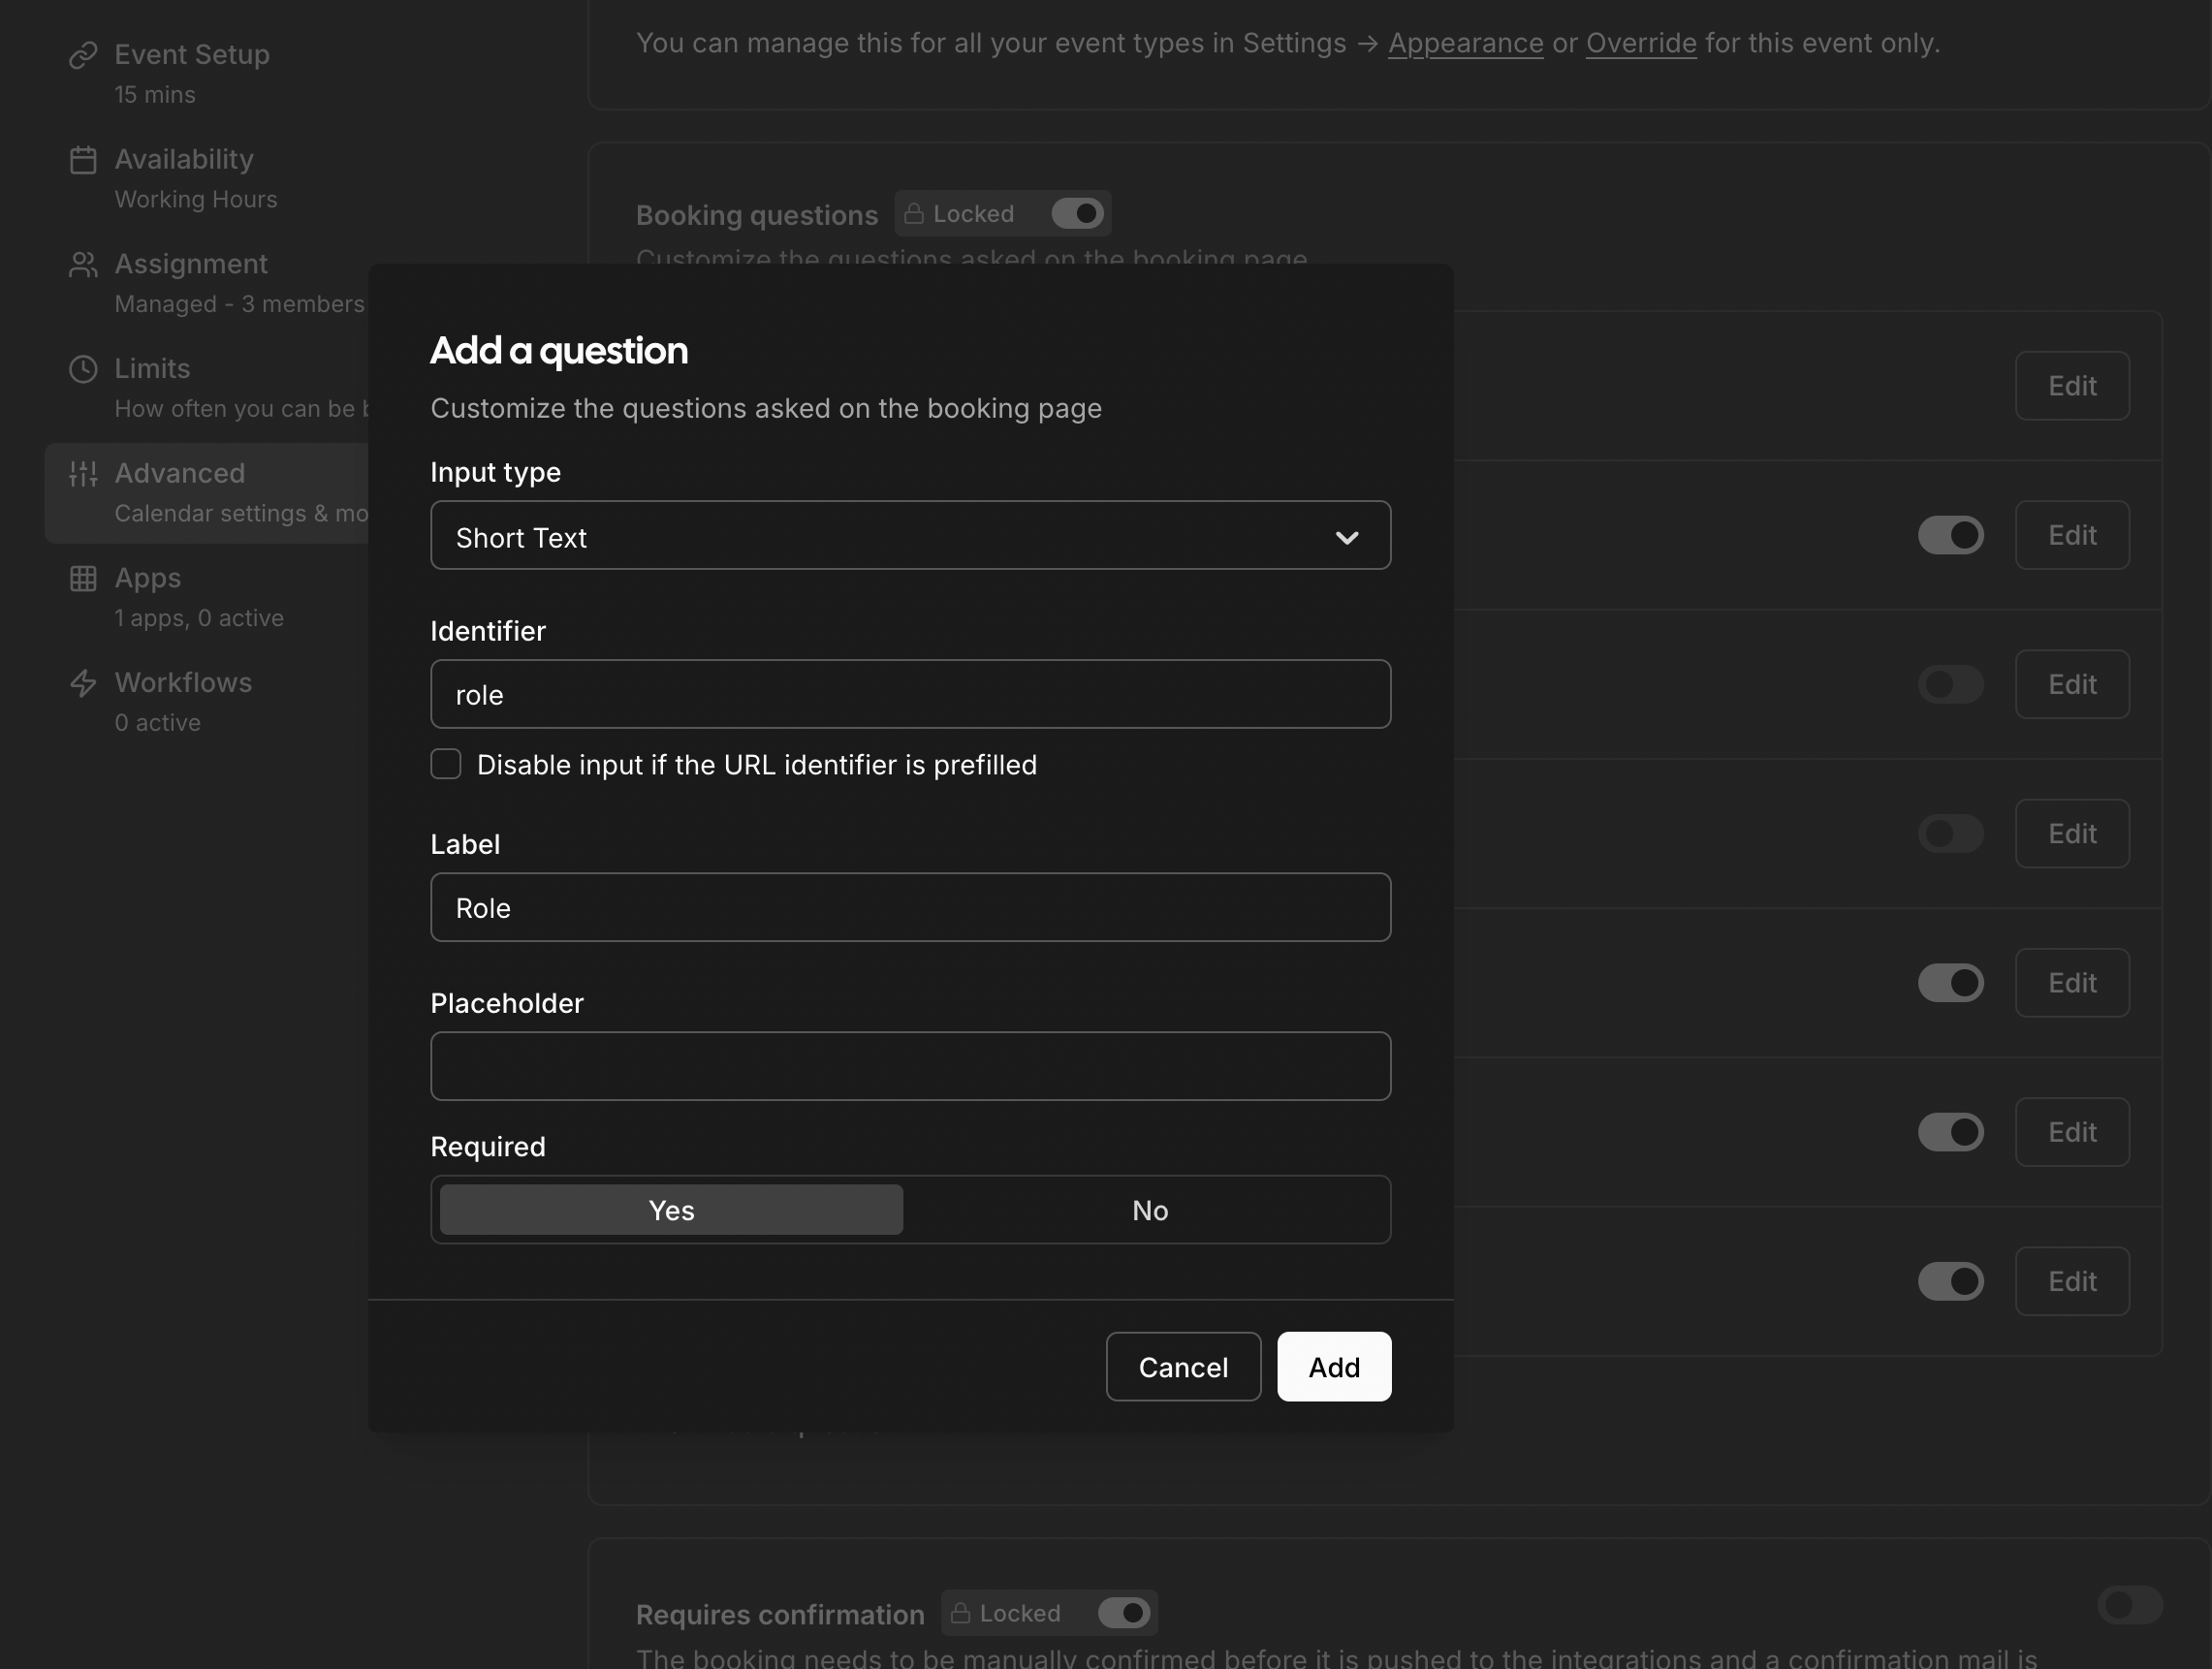Click the Limits clock icon
2212x1669 pixels.
[x=83, y=369]
